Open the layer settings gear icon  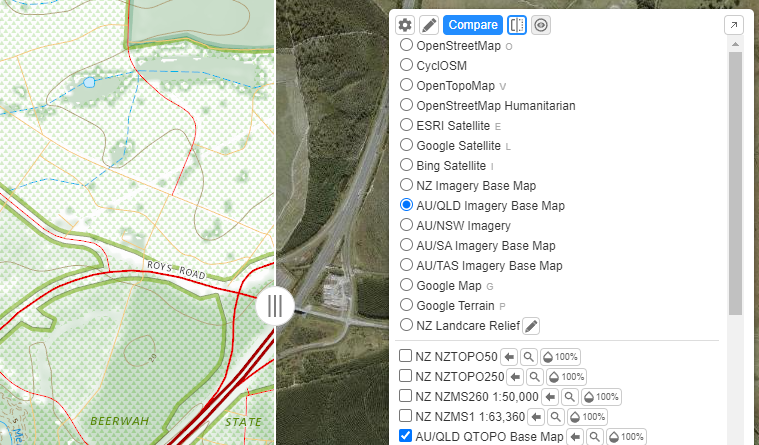tap(405, 25)
